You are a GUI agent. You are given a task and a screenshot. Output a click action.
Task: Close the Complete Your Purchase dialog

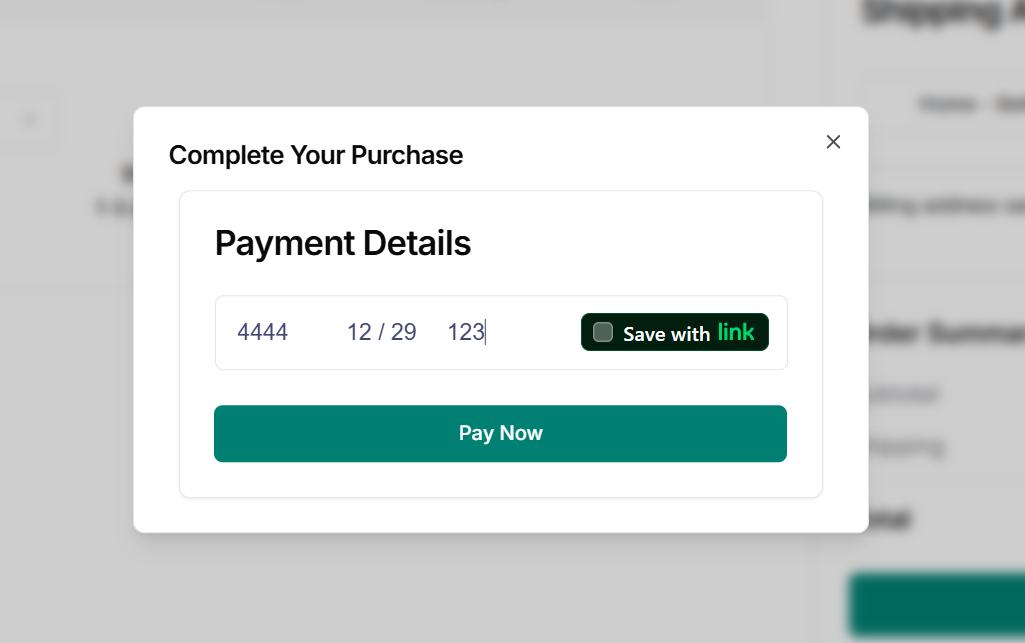click(833, 142)
